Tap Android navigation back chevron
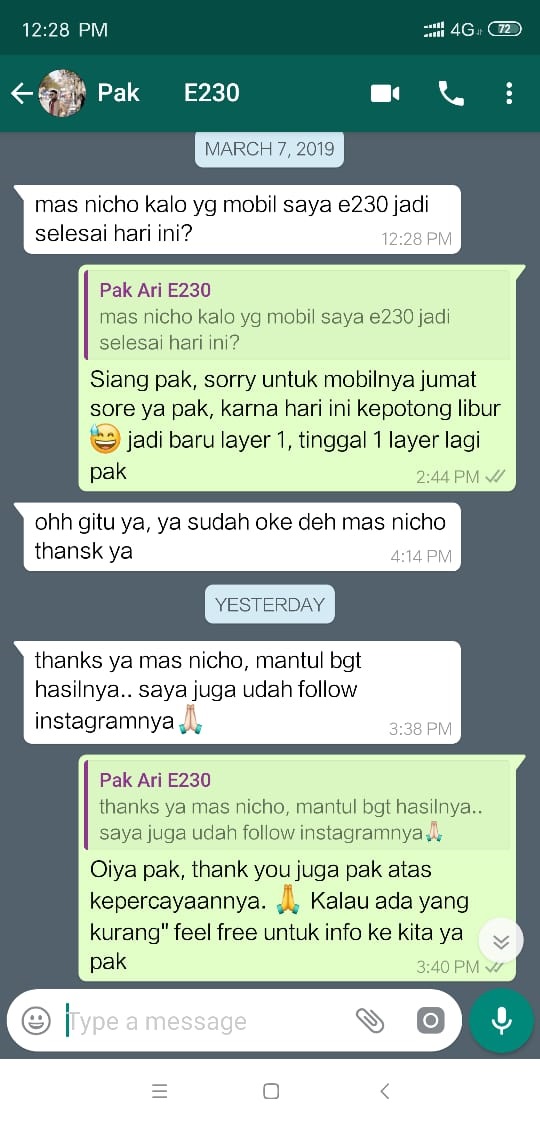Image resolution: width=540 pixels, height=1124 pixels. coord(384,1091)
